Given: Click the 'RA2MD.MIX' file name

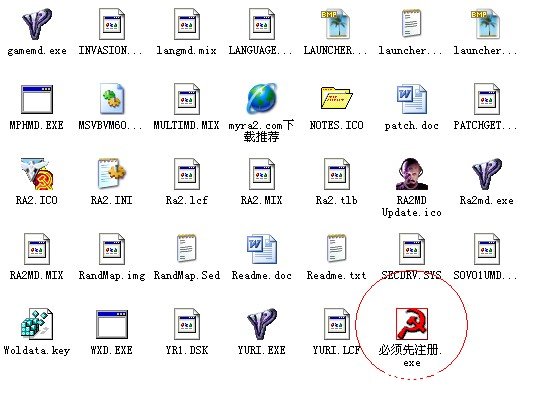Looking at the screenshot, I should point(37,275).
